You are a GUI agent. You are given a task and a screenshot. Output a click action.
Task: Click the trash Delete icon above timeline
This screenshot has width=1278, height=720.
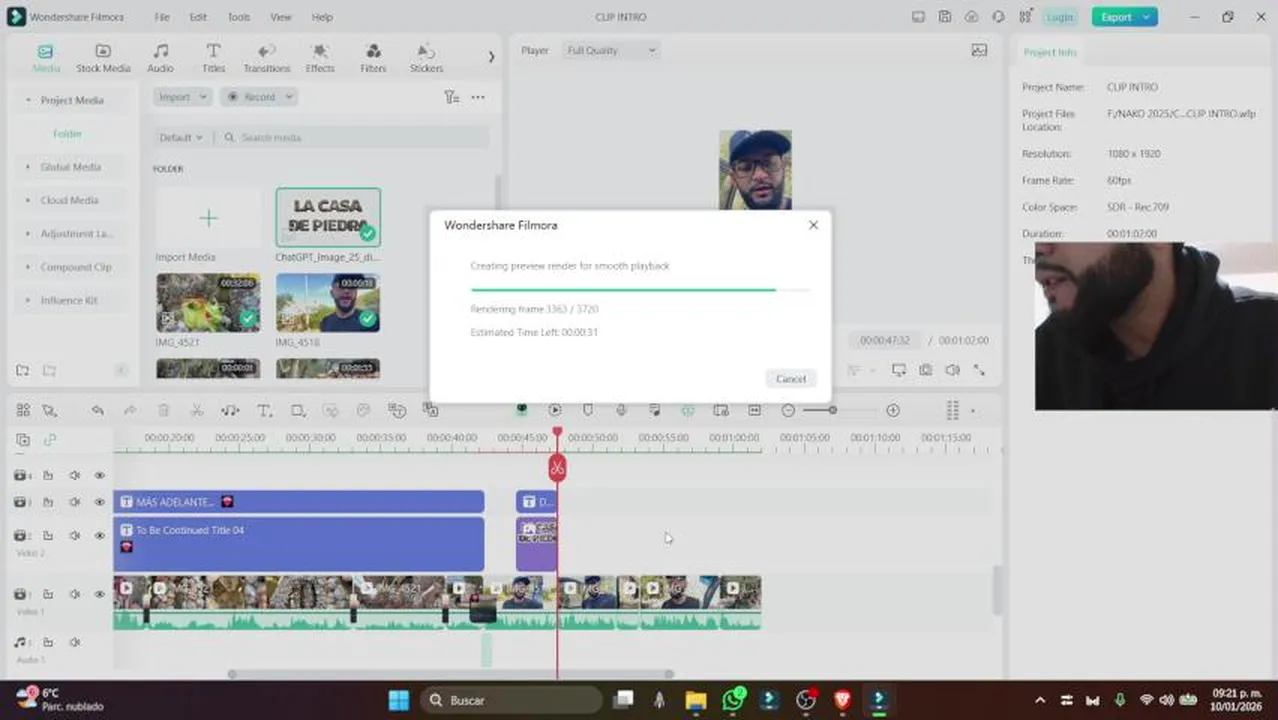click(x=164, y=410)
